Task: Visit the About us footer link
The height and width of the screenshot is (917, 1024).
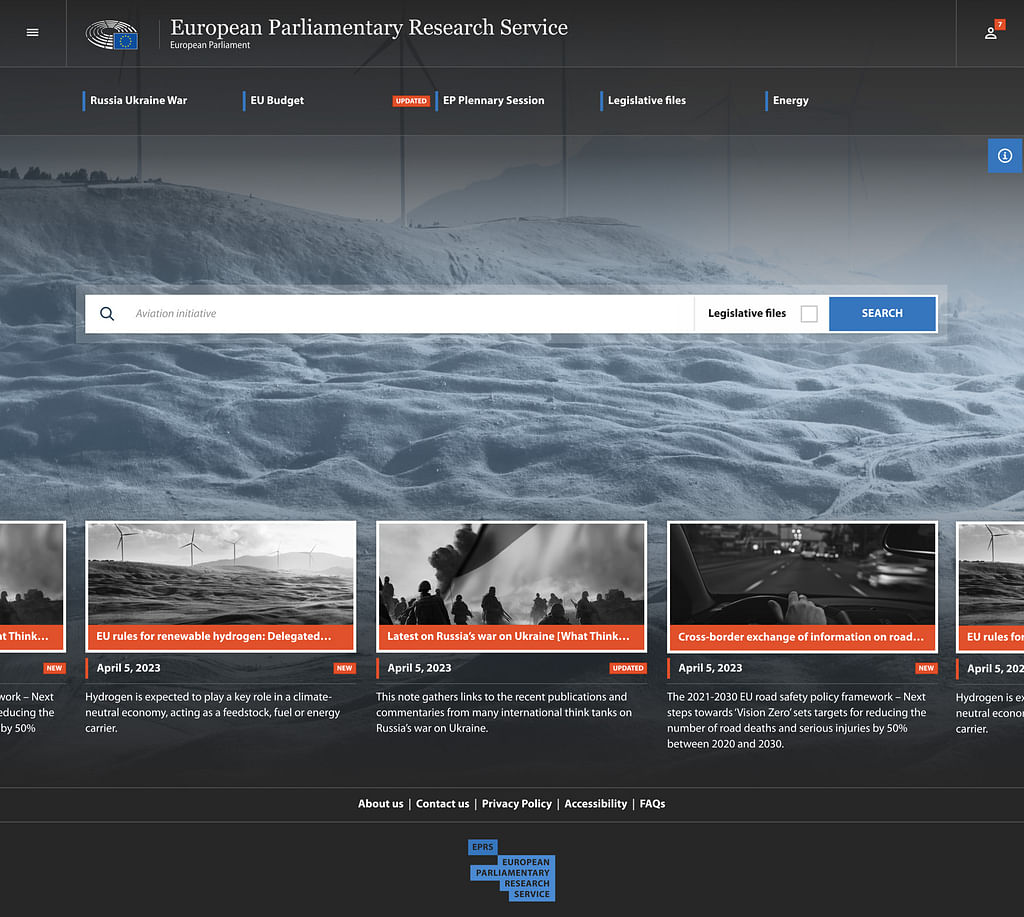Action: [x=380, y=804]
